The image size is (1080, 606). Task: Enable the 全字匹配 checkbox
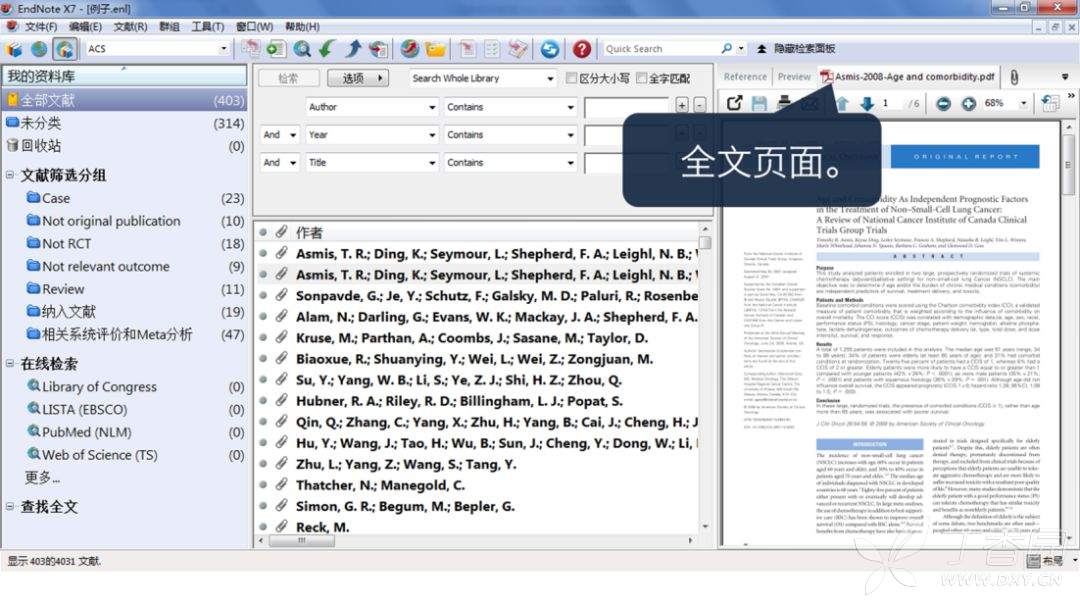coord(641,78)
